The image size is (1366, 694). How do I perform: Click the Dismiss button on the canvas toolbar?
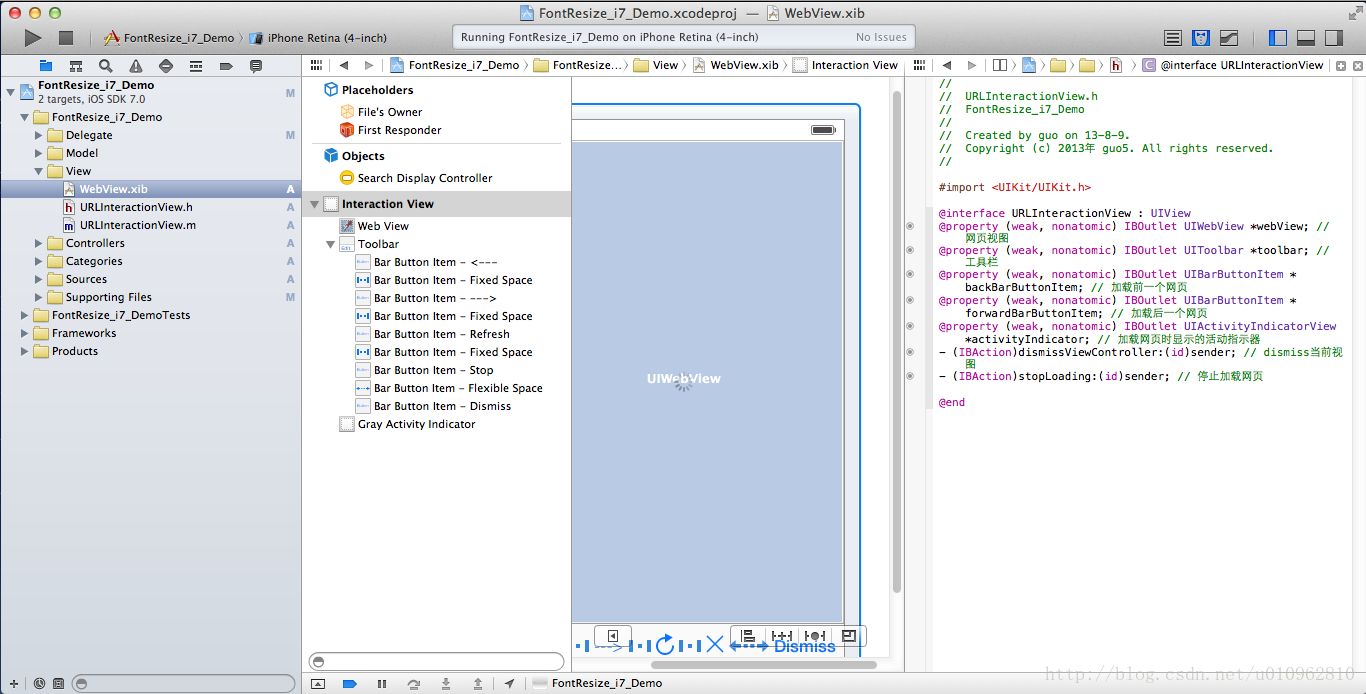click(x=804, y=646)
